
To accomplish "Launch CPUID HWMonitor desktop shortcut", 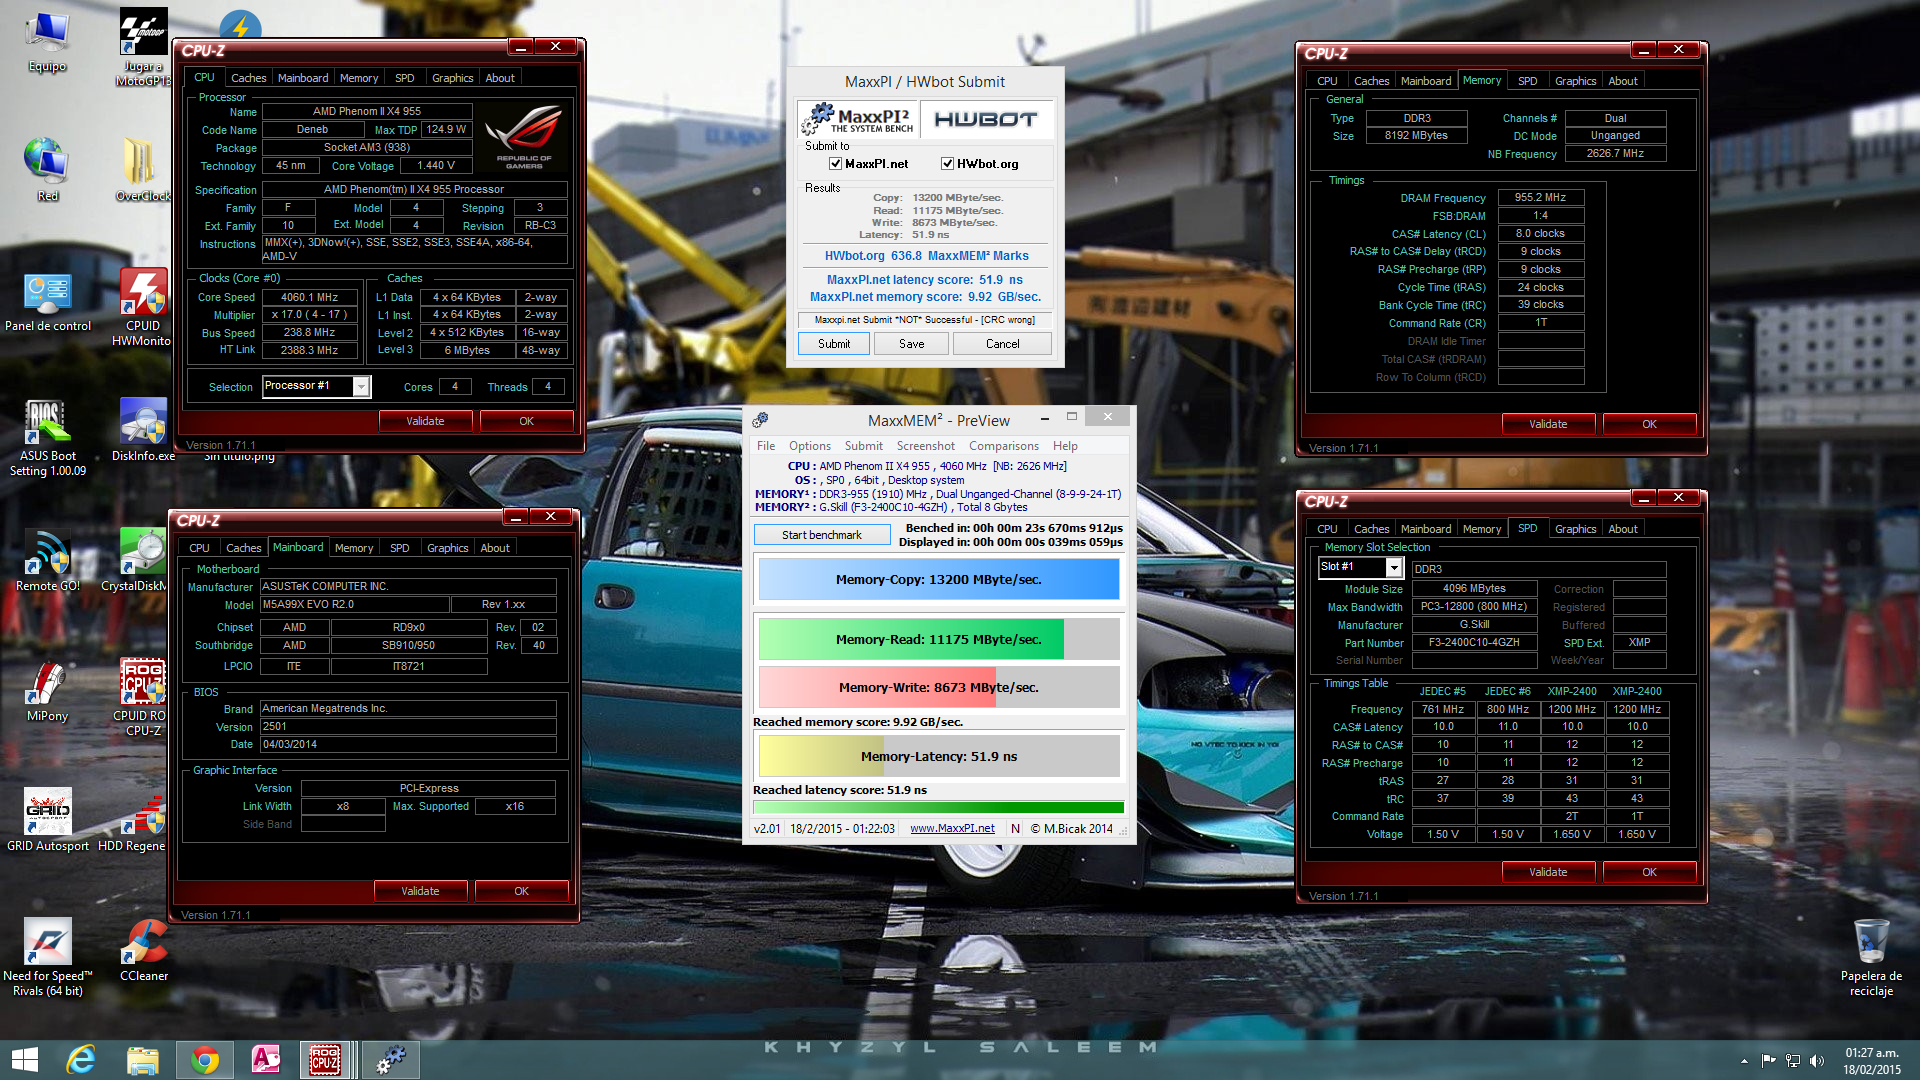I will tap(143, 307).
